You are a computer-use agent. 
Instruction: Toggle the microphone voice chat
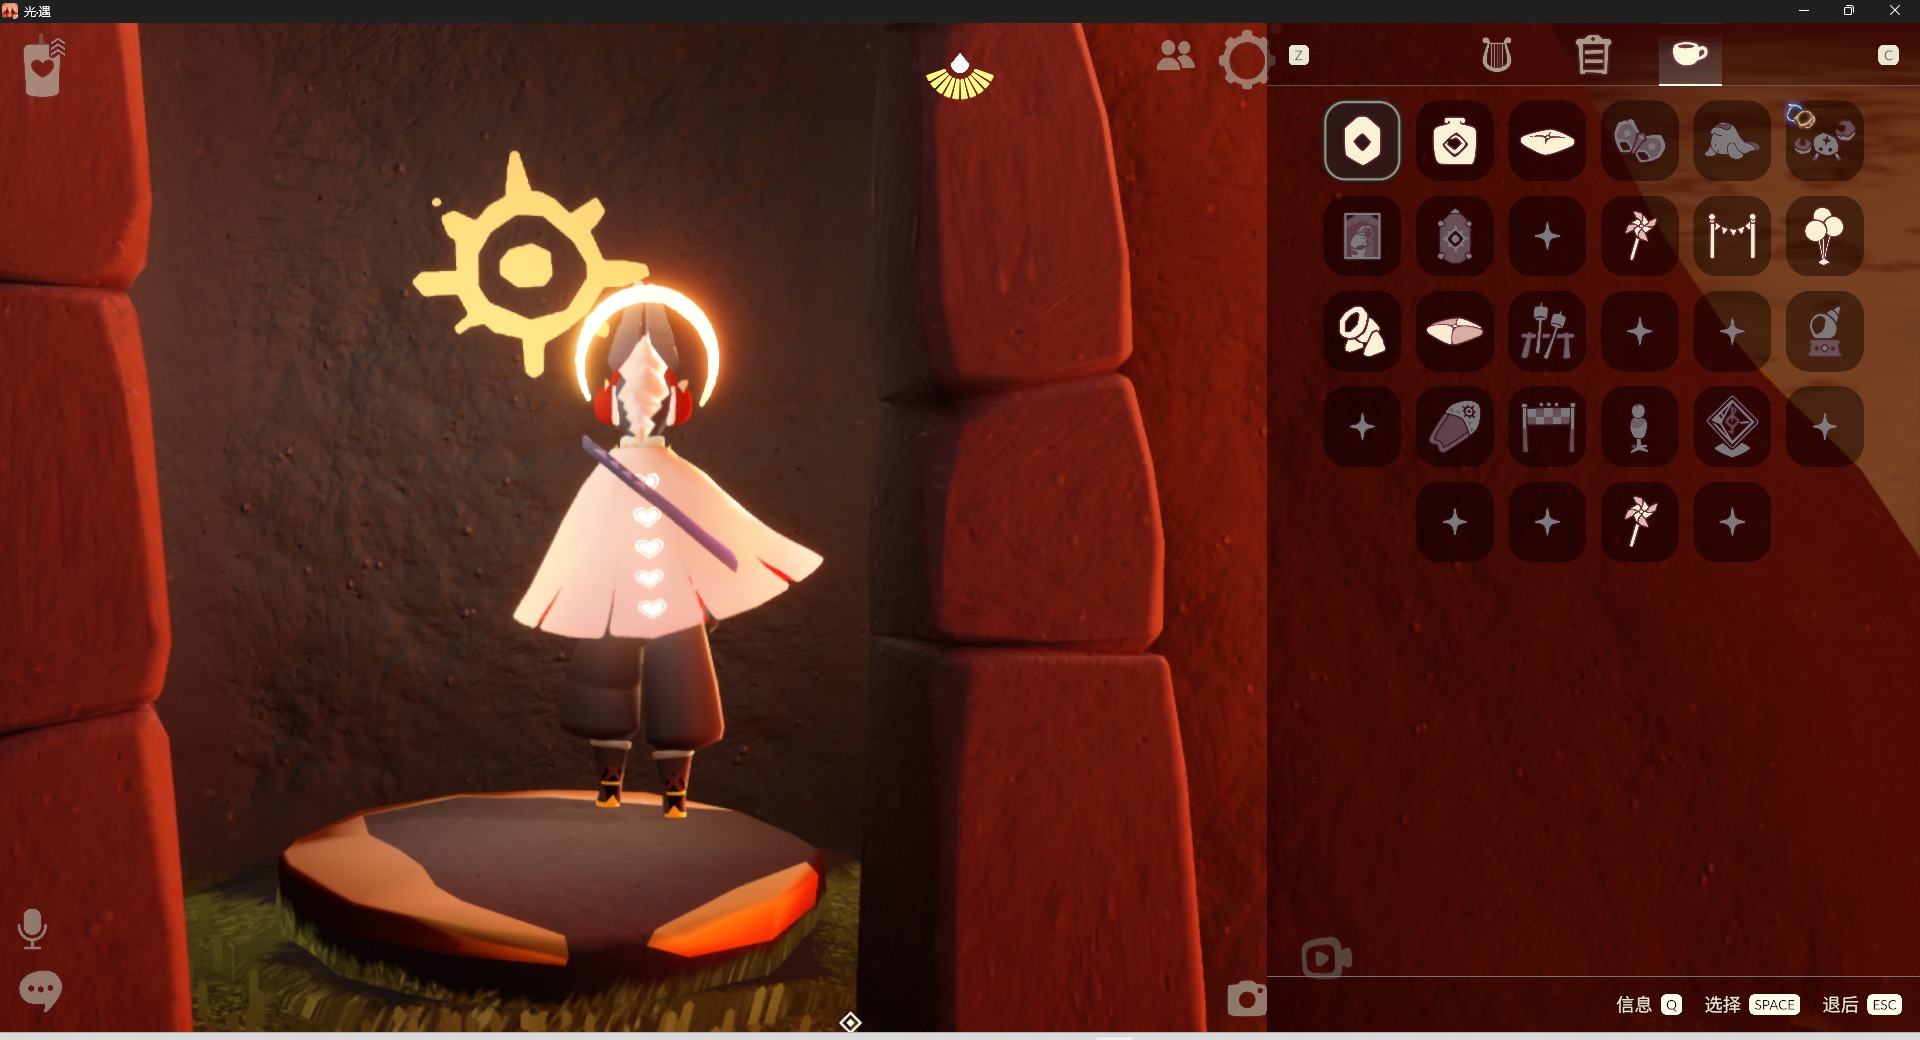[x=32, y=928]
